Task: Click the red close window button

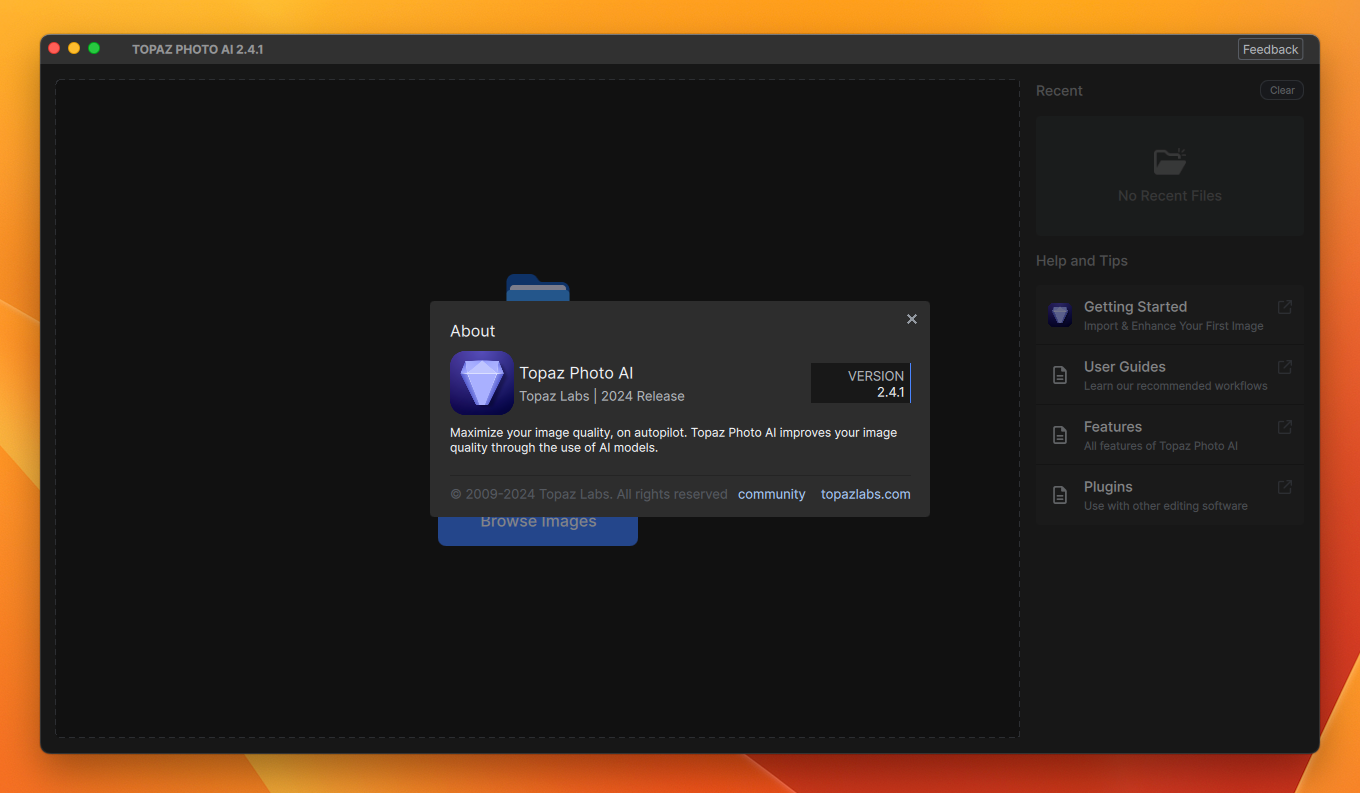Action: [x=54, y=48]
